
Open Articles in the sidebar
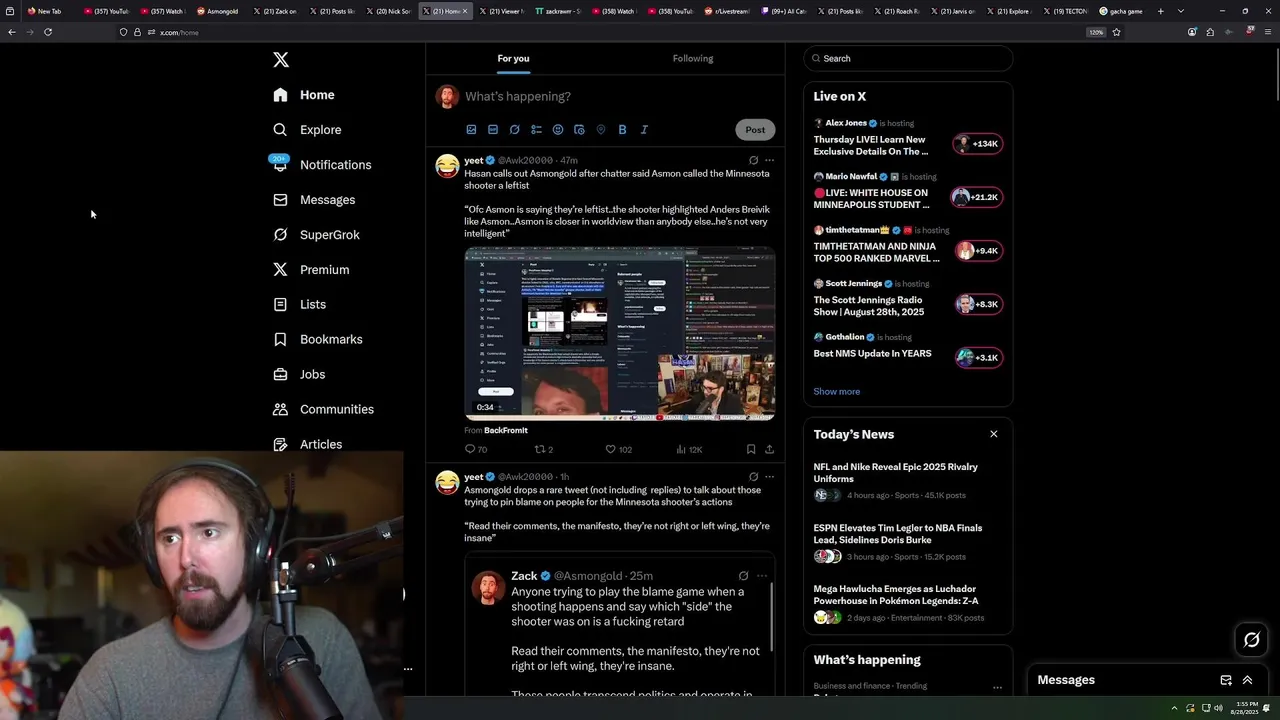pos(307,444)
